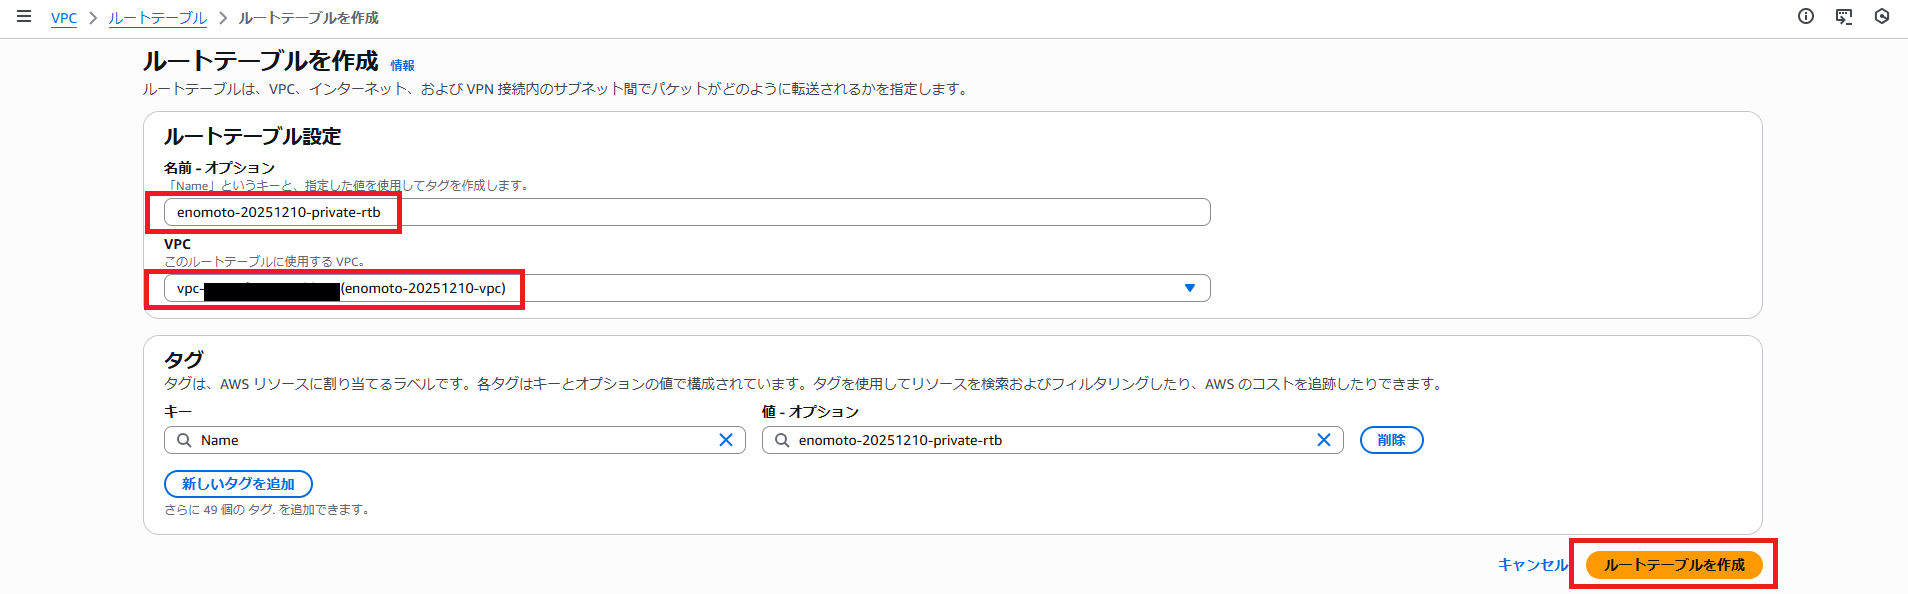Image resolution: width=1908 pixels, height=594 pixels.
Task: Click search icon in tag key field
Action: pyautogui.click(x=184, y=440)
